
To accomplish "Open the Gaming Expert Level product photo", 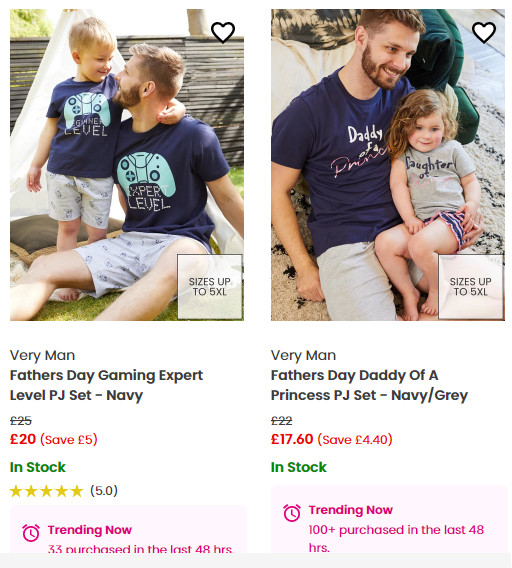I will (x=127, y=165).
